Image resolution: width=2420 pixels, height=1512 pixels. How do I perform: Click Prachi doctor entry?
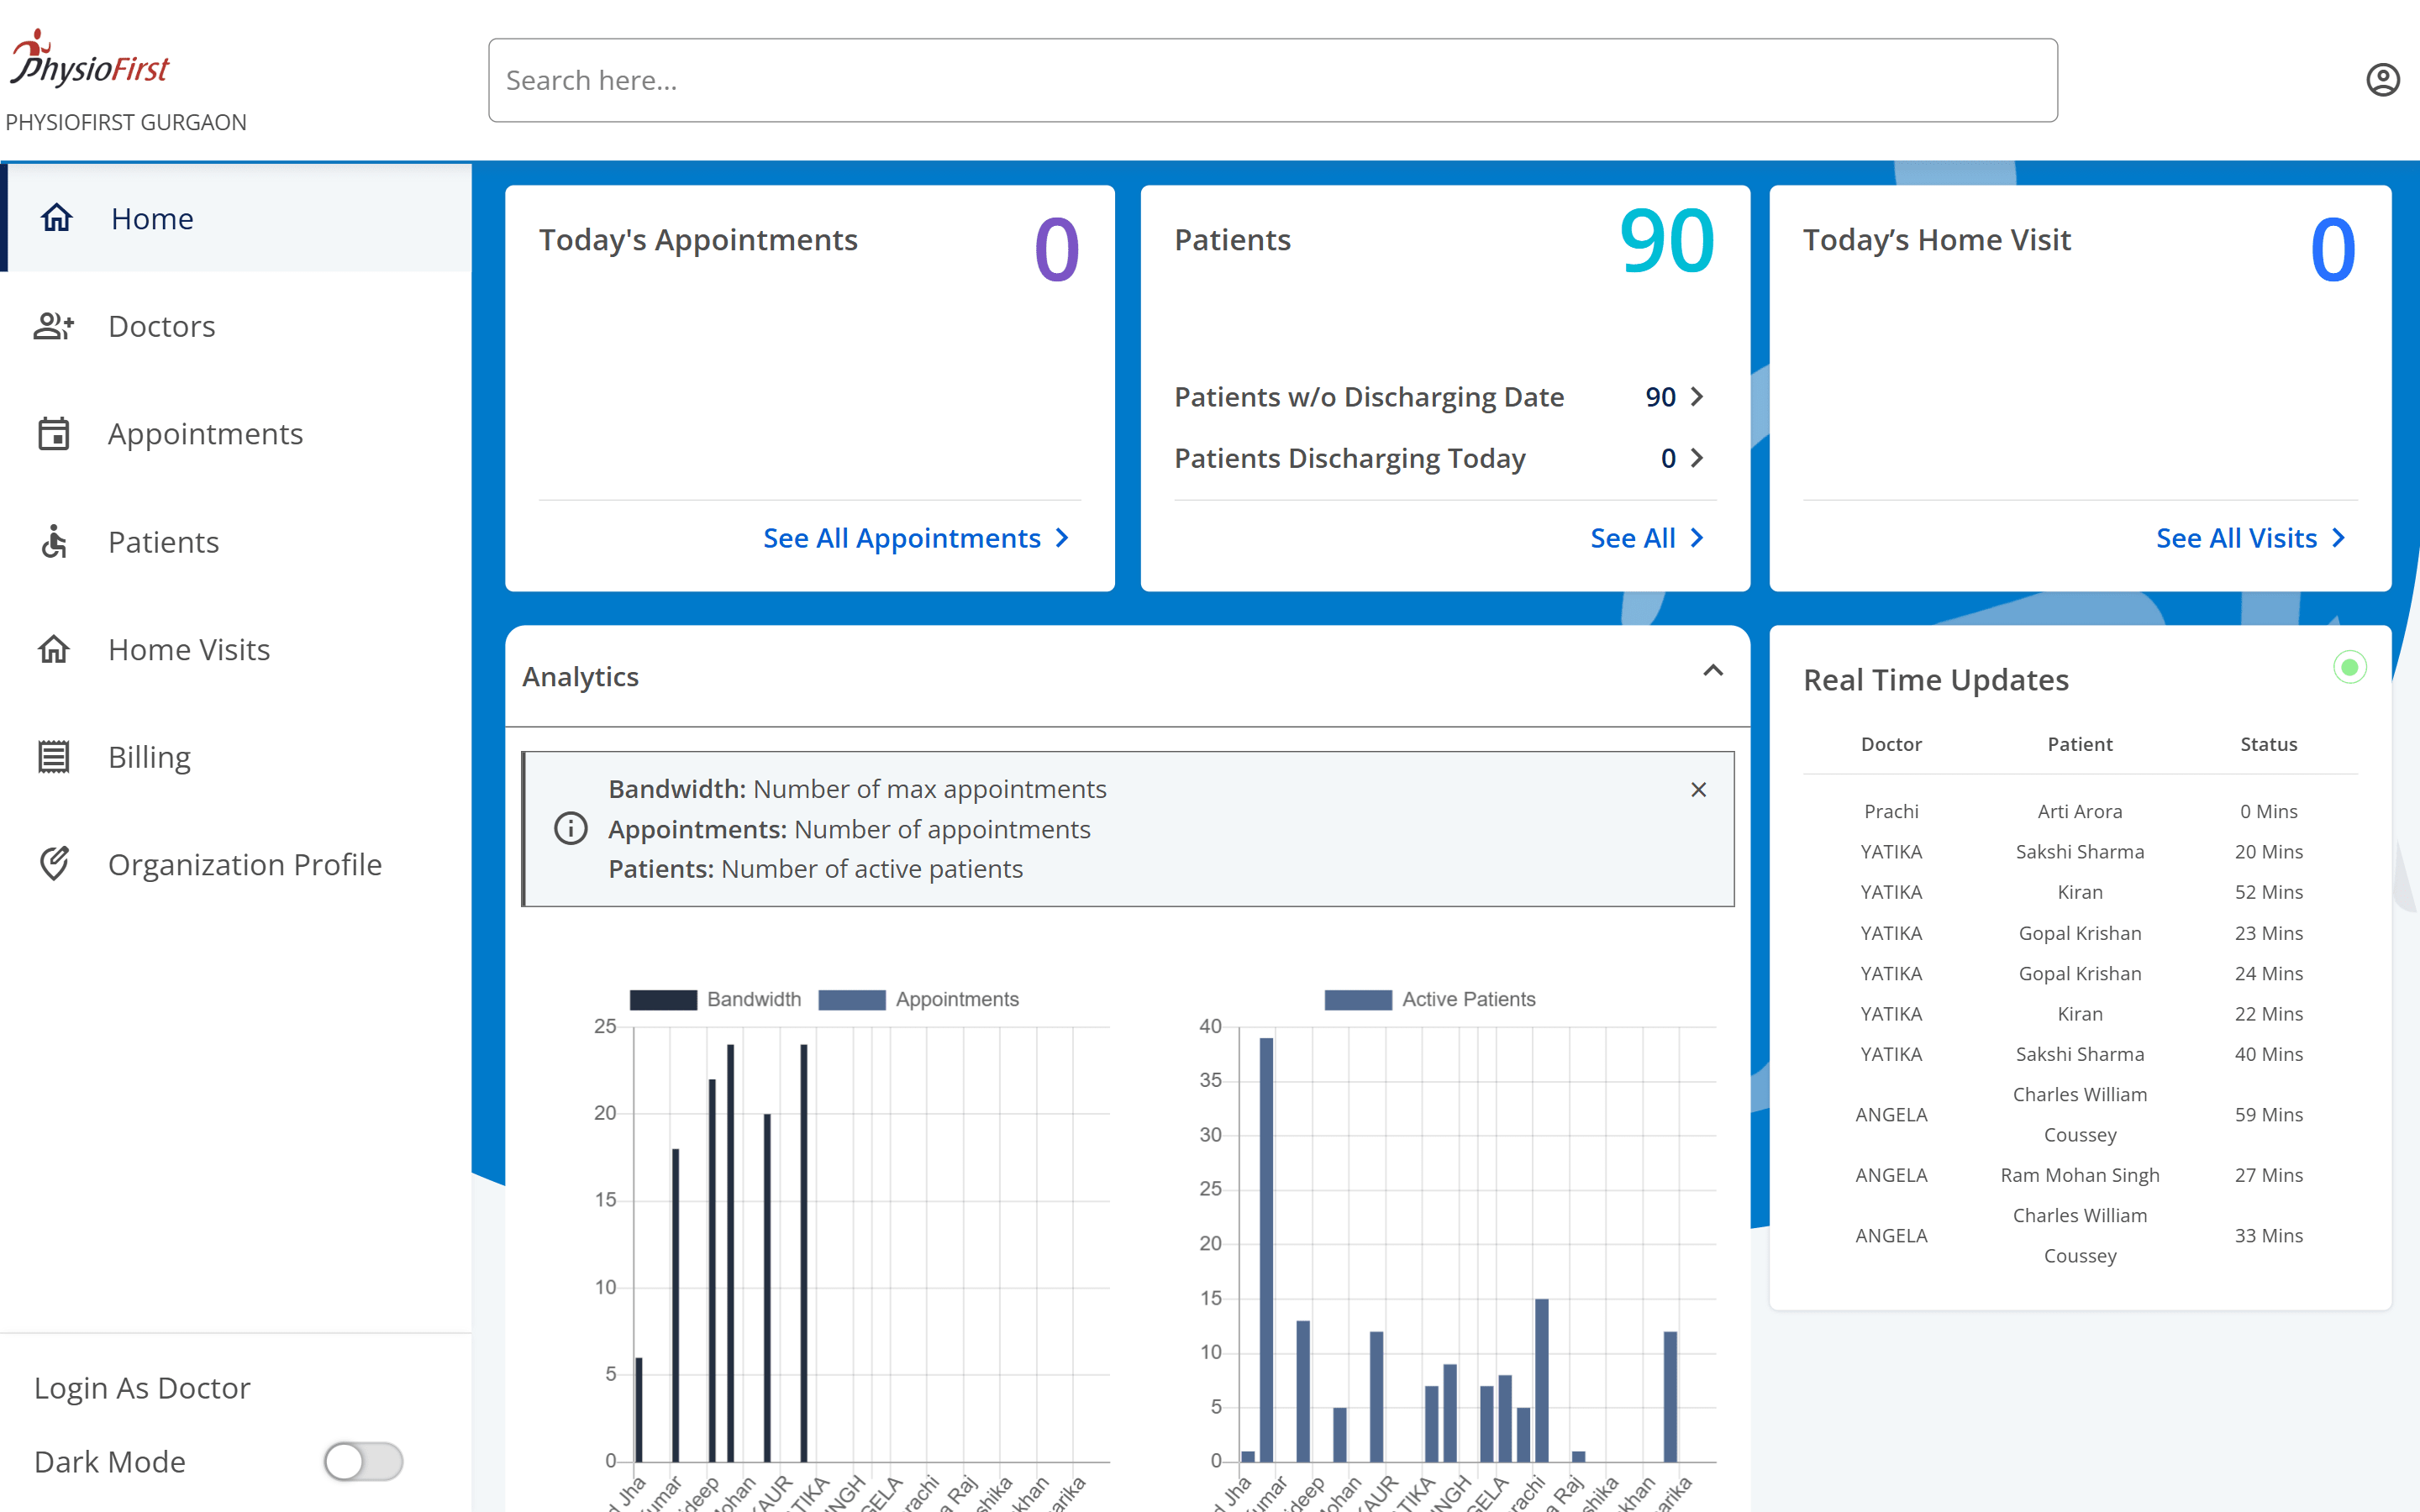pyautogui.click(x=1891, y=811)
